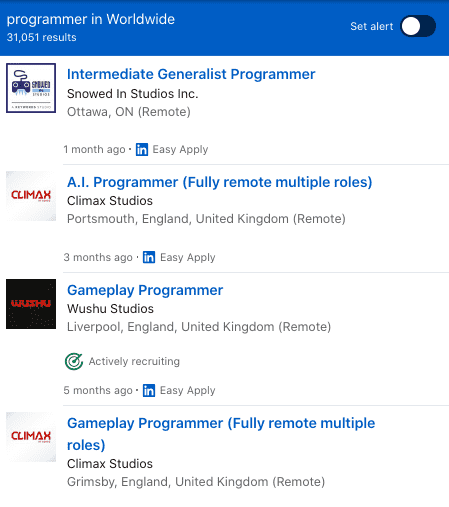Open A.I. Programmer fully remote job
Image resolution: width=449 pixels, height=507 pixels.
click(219, 182)
